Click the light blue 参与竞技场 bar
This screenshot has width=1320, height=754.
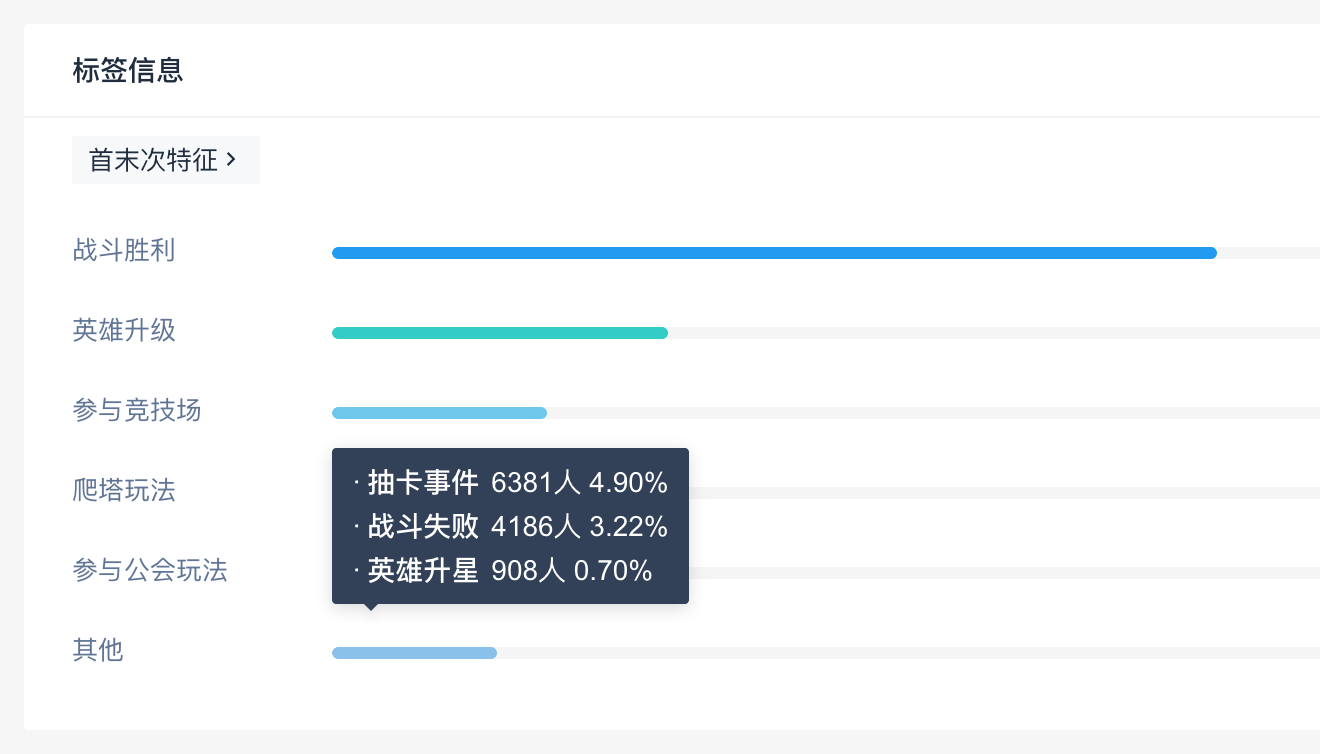click(x=439, y=413)
